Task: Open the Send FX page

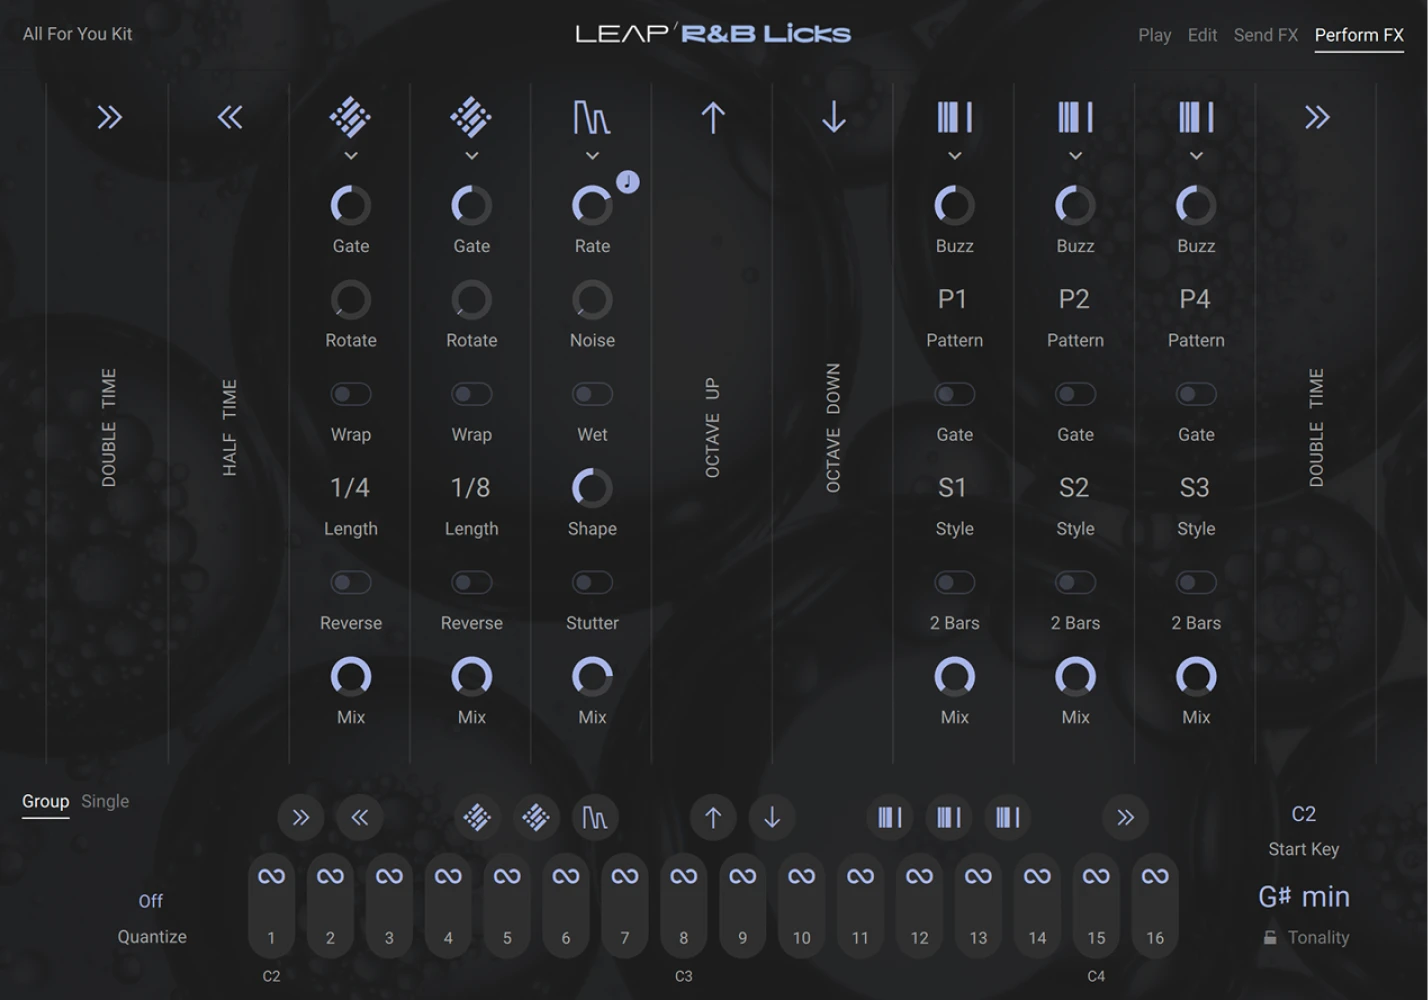Action: click(x=1264, y=35)
